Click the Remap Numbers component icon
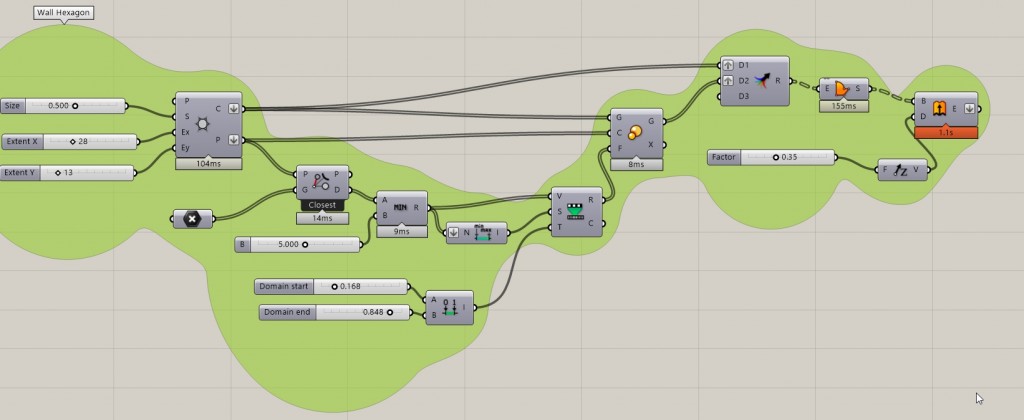 (x=574, y=211)
